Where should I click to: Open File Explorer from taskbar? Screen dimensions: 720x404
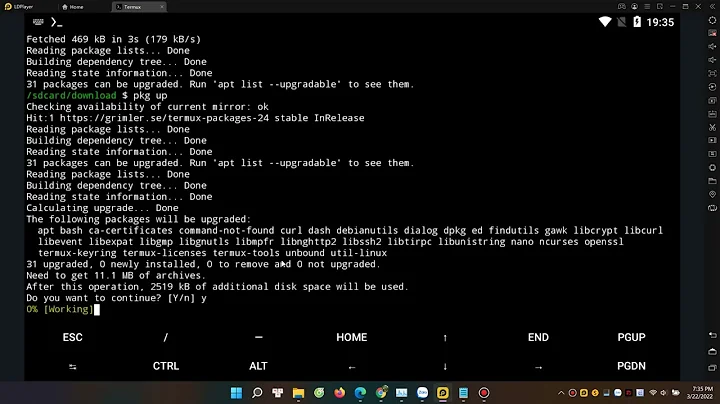pos(298,393)
